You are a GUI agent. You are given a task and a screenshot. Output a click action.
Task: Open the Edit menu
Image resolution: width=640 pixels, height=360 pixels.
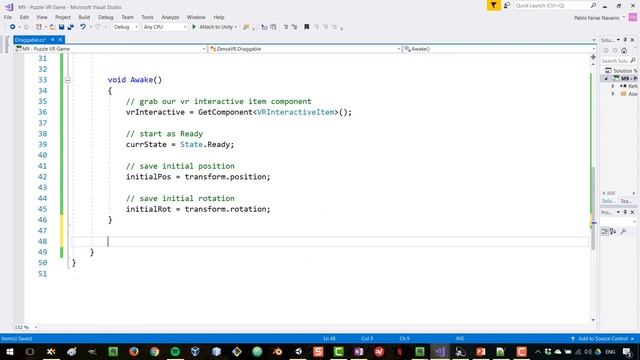tap(24, 17)
